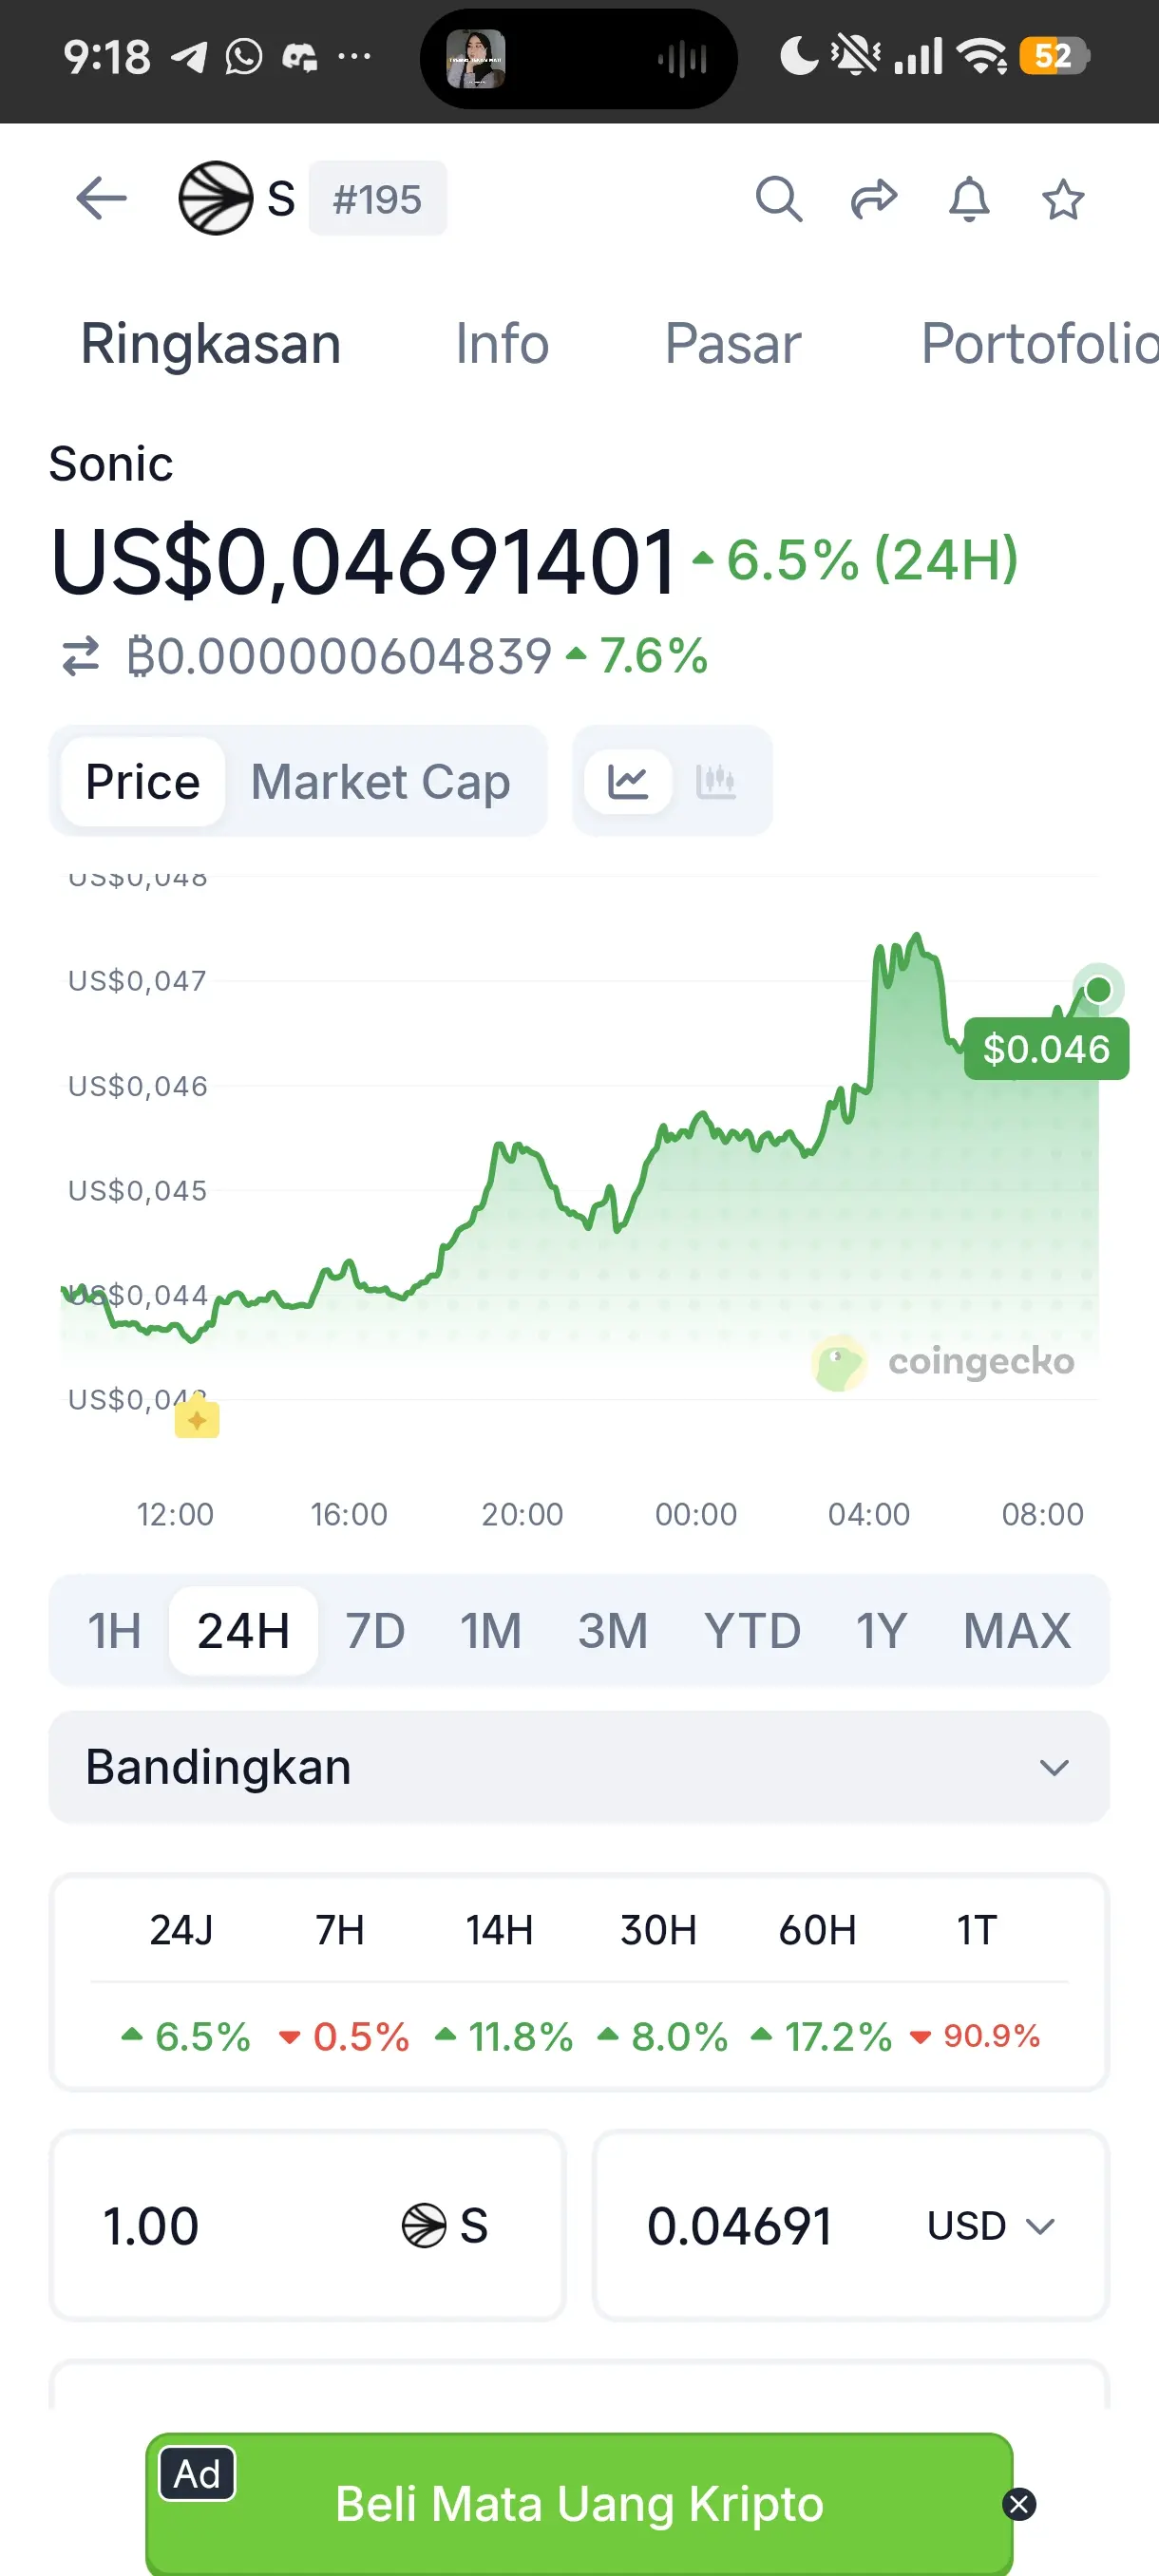Switch to the Info tab

pos(502,344)
